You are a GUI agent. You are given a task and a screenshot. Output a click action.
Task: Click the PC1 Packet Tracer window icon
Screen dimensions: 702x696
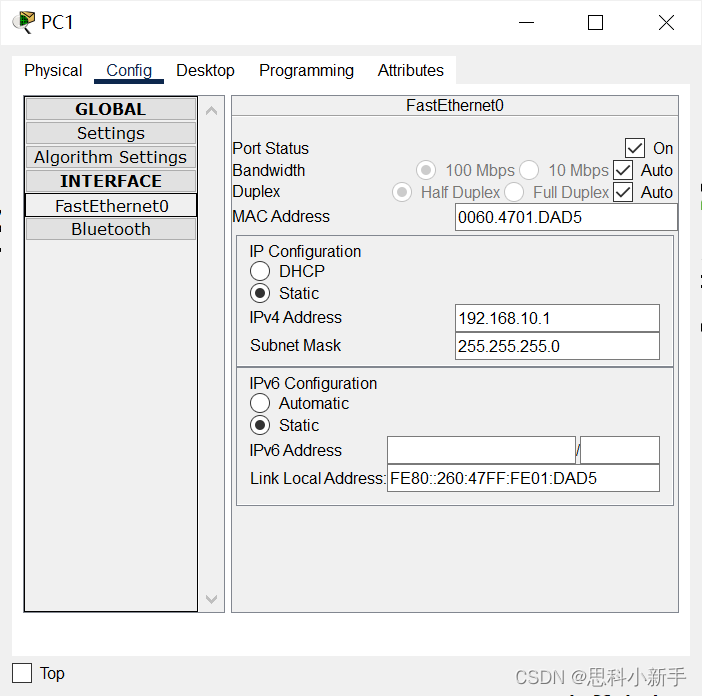click(x=24, y=22)
